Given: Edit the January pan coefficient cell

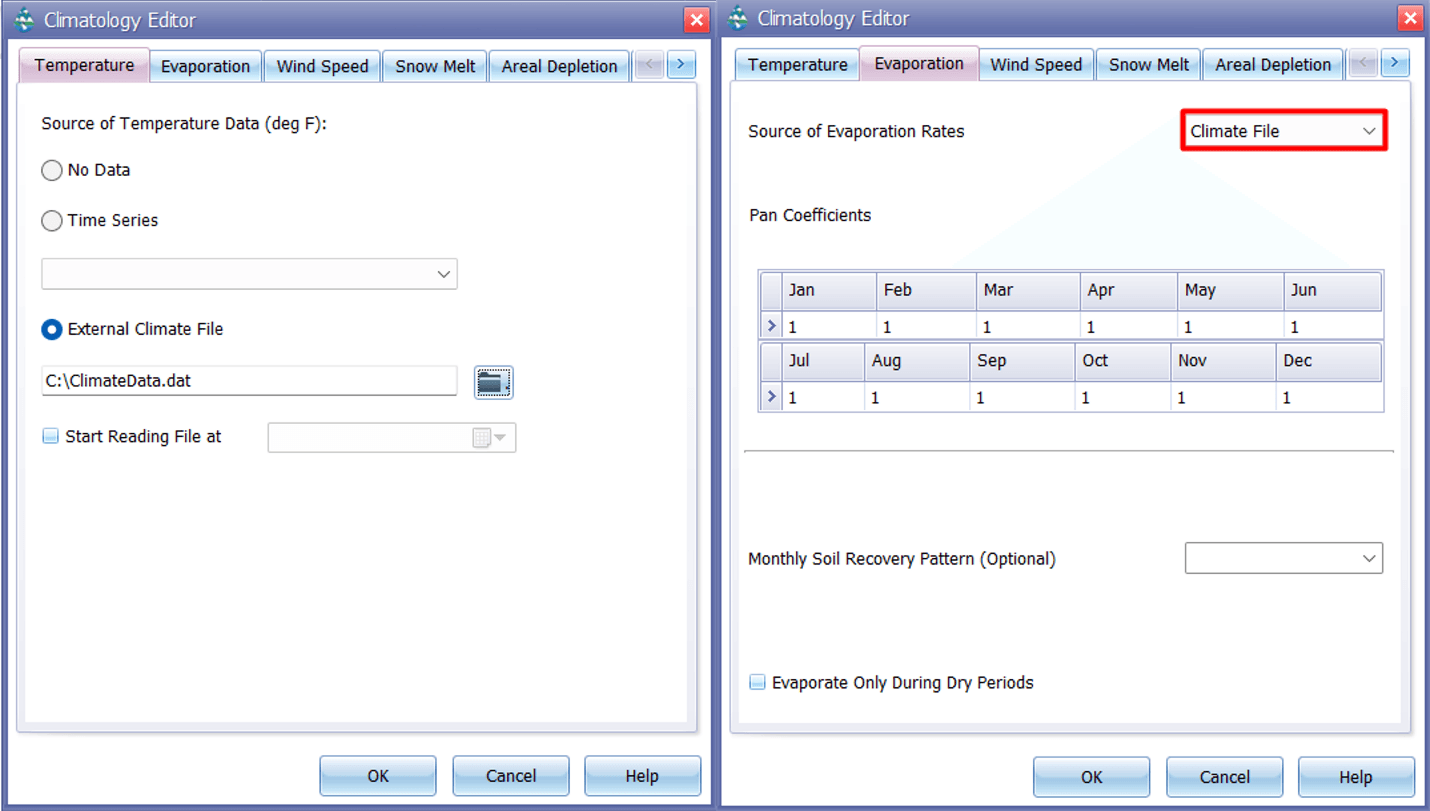Looking at the screenshot, I should [825, 325].
